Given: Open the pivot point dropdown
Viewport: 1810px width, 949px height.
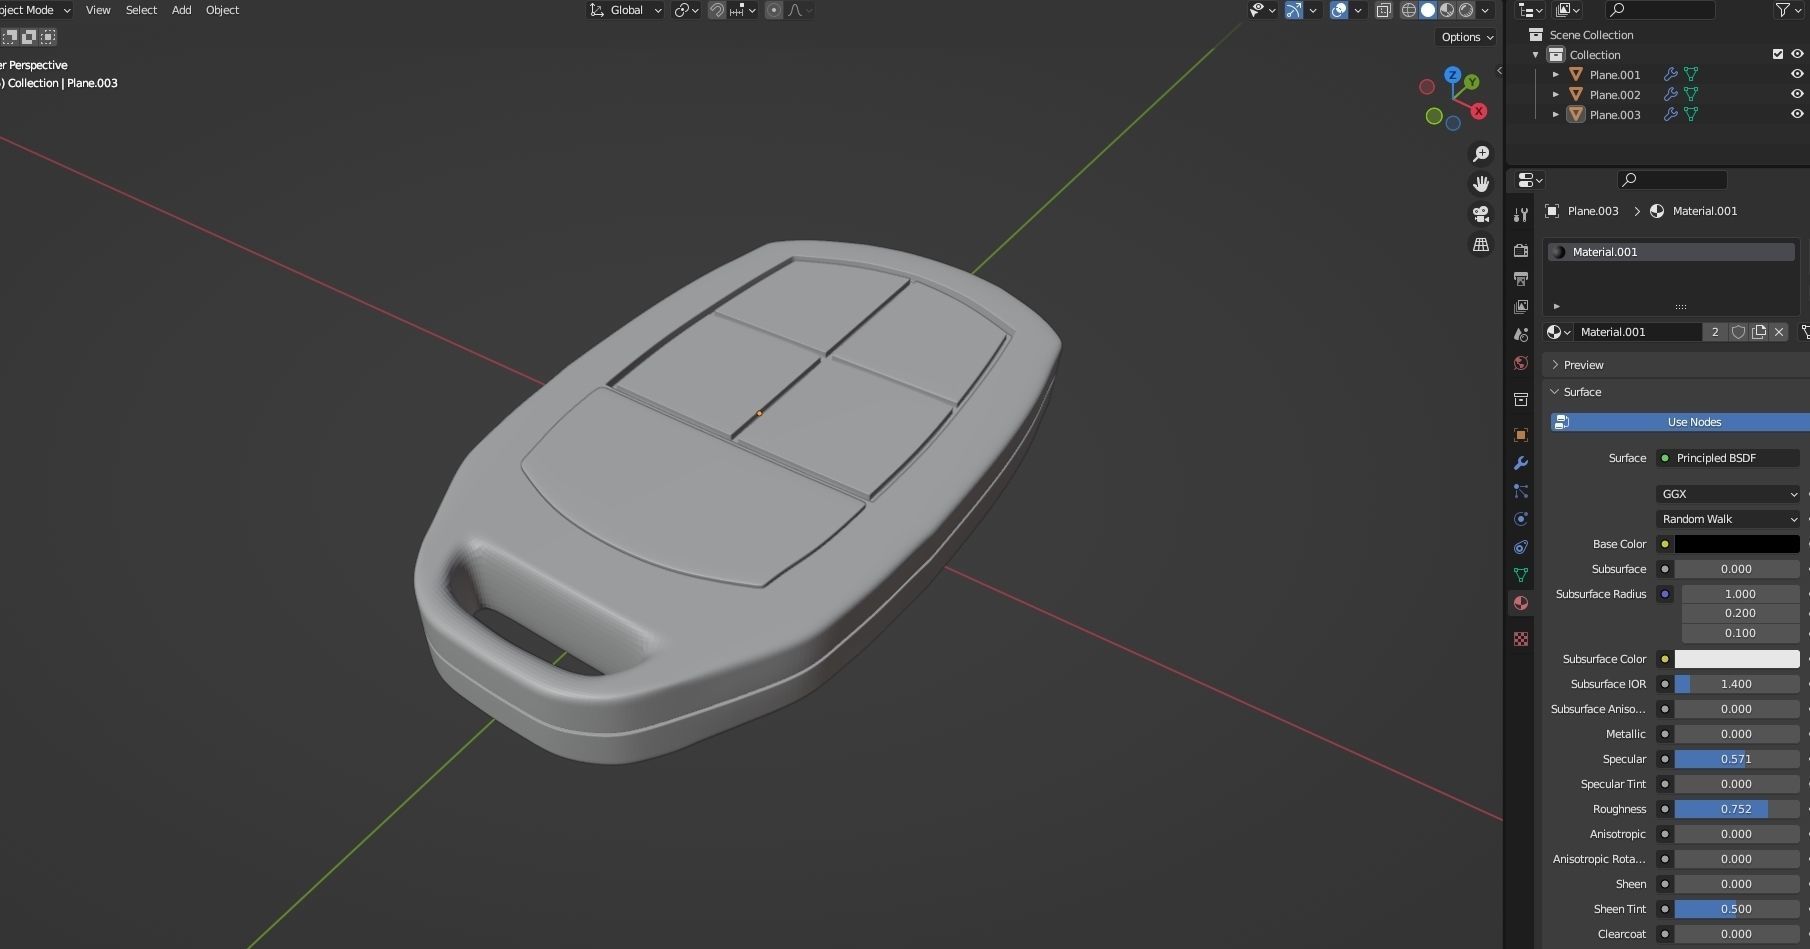Looking at the screenshot, I should tap(686, 10).
